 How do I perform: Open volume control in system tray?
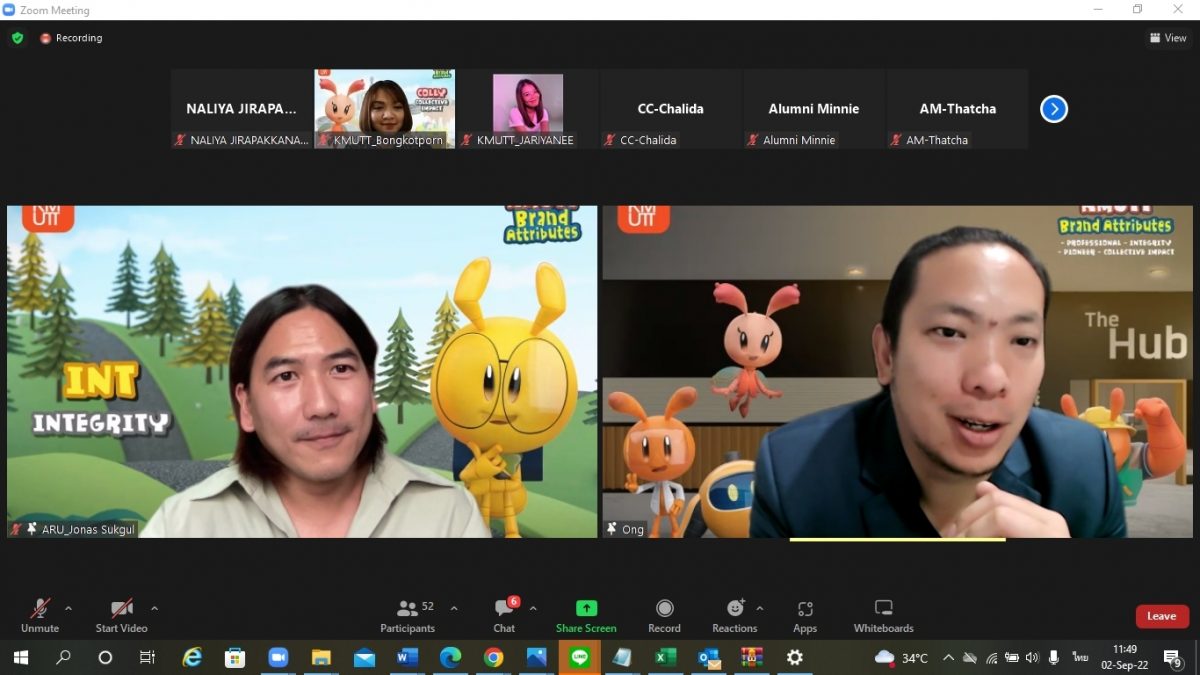pos(1032,657)
